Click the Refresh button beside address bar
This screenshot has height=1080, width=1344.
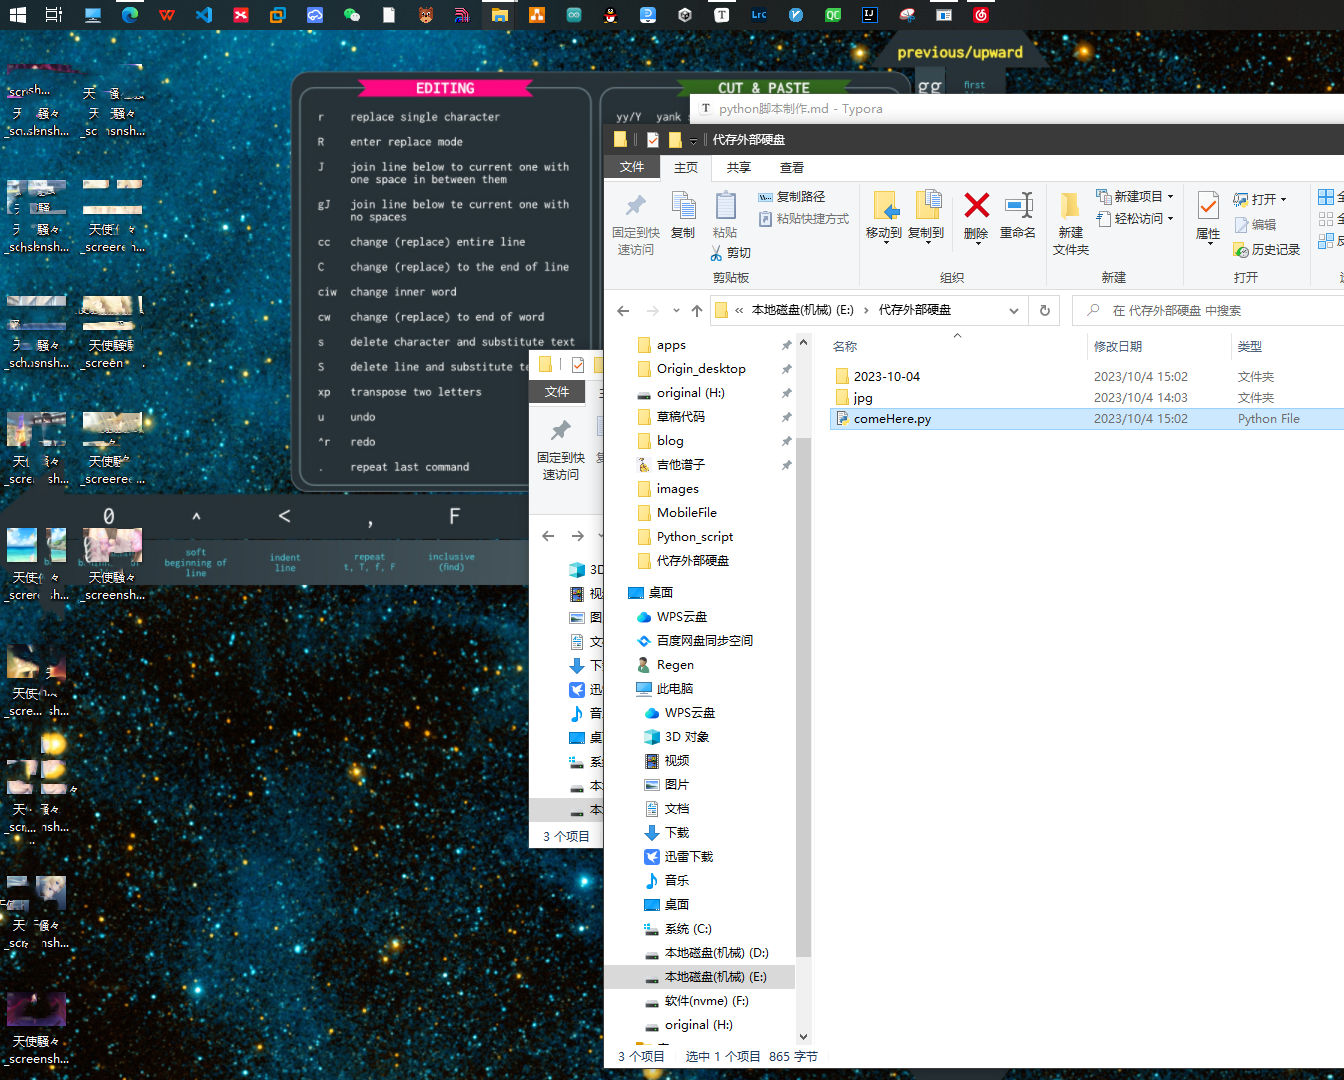tap(1044, 311)
